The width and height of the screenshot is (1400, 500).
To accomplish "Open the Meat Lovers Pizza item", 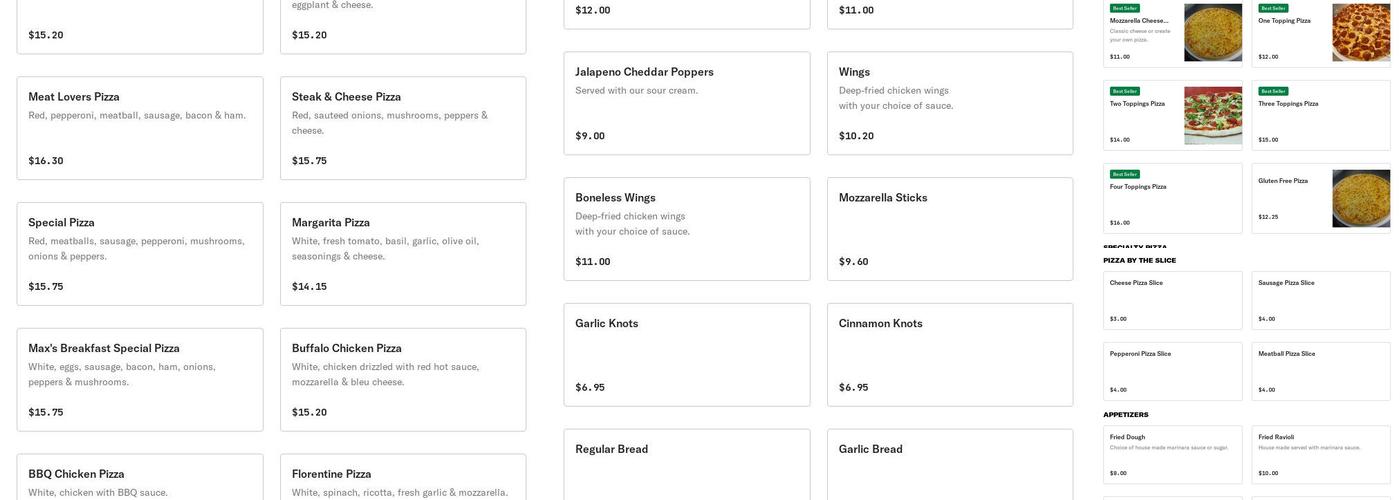I will [140, 128].
